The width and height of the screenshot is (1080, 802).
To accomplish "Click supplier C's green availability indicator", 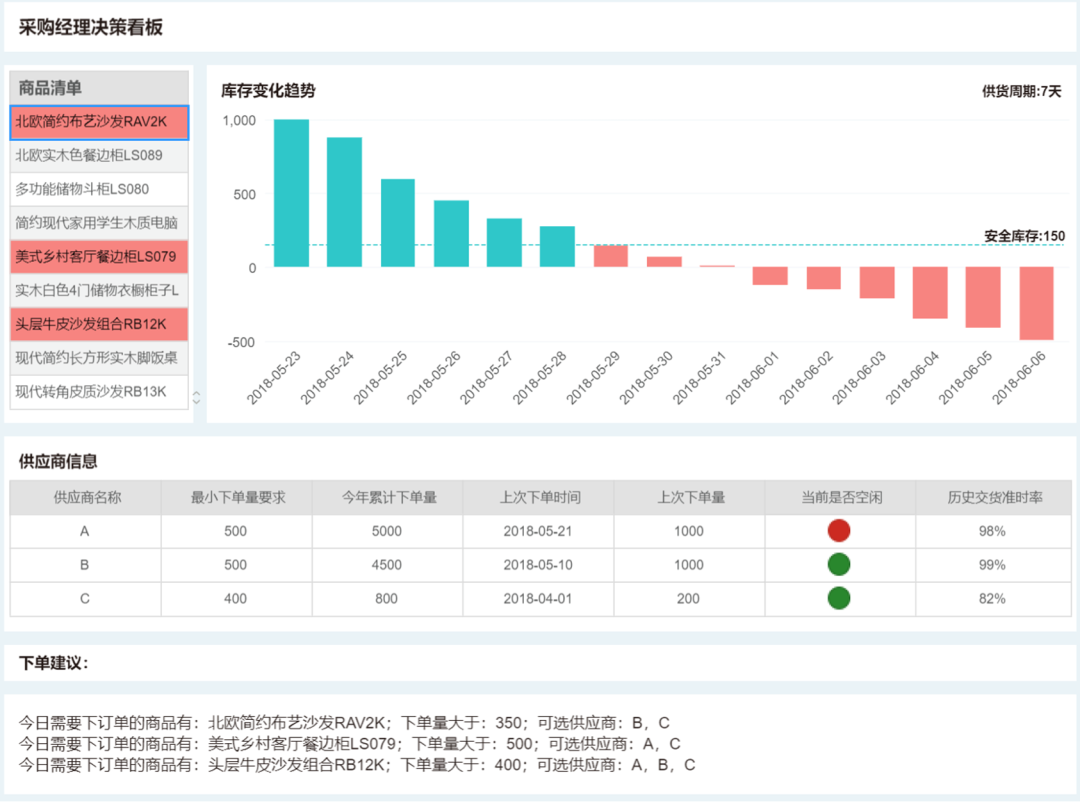I will tap(839, 597).
